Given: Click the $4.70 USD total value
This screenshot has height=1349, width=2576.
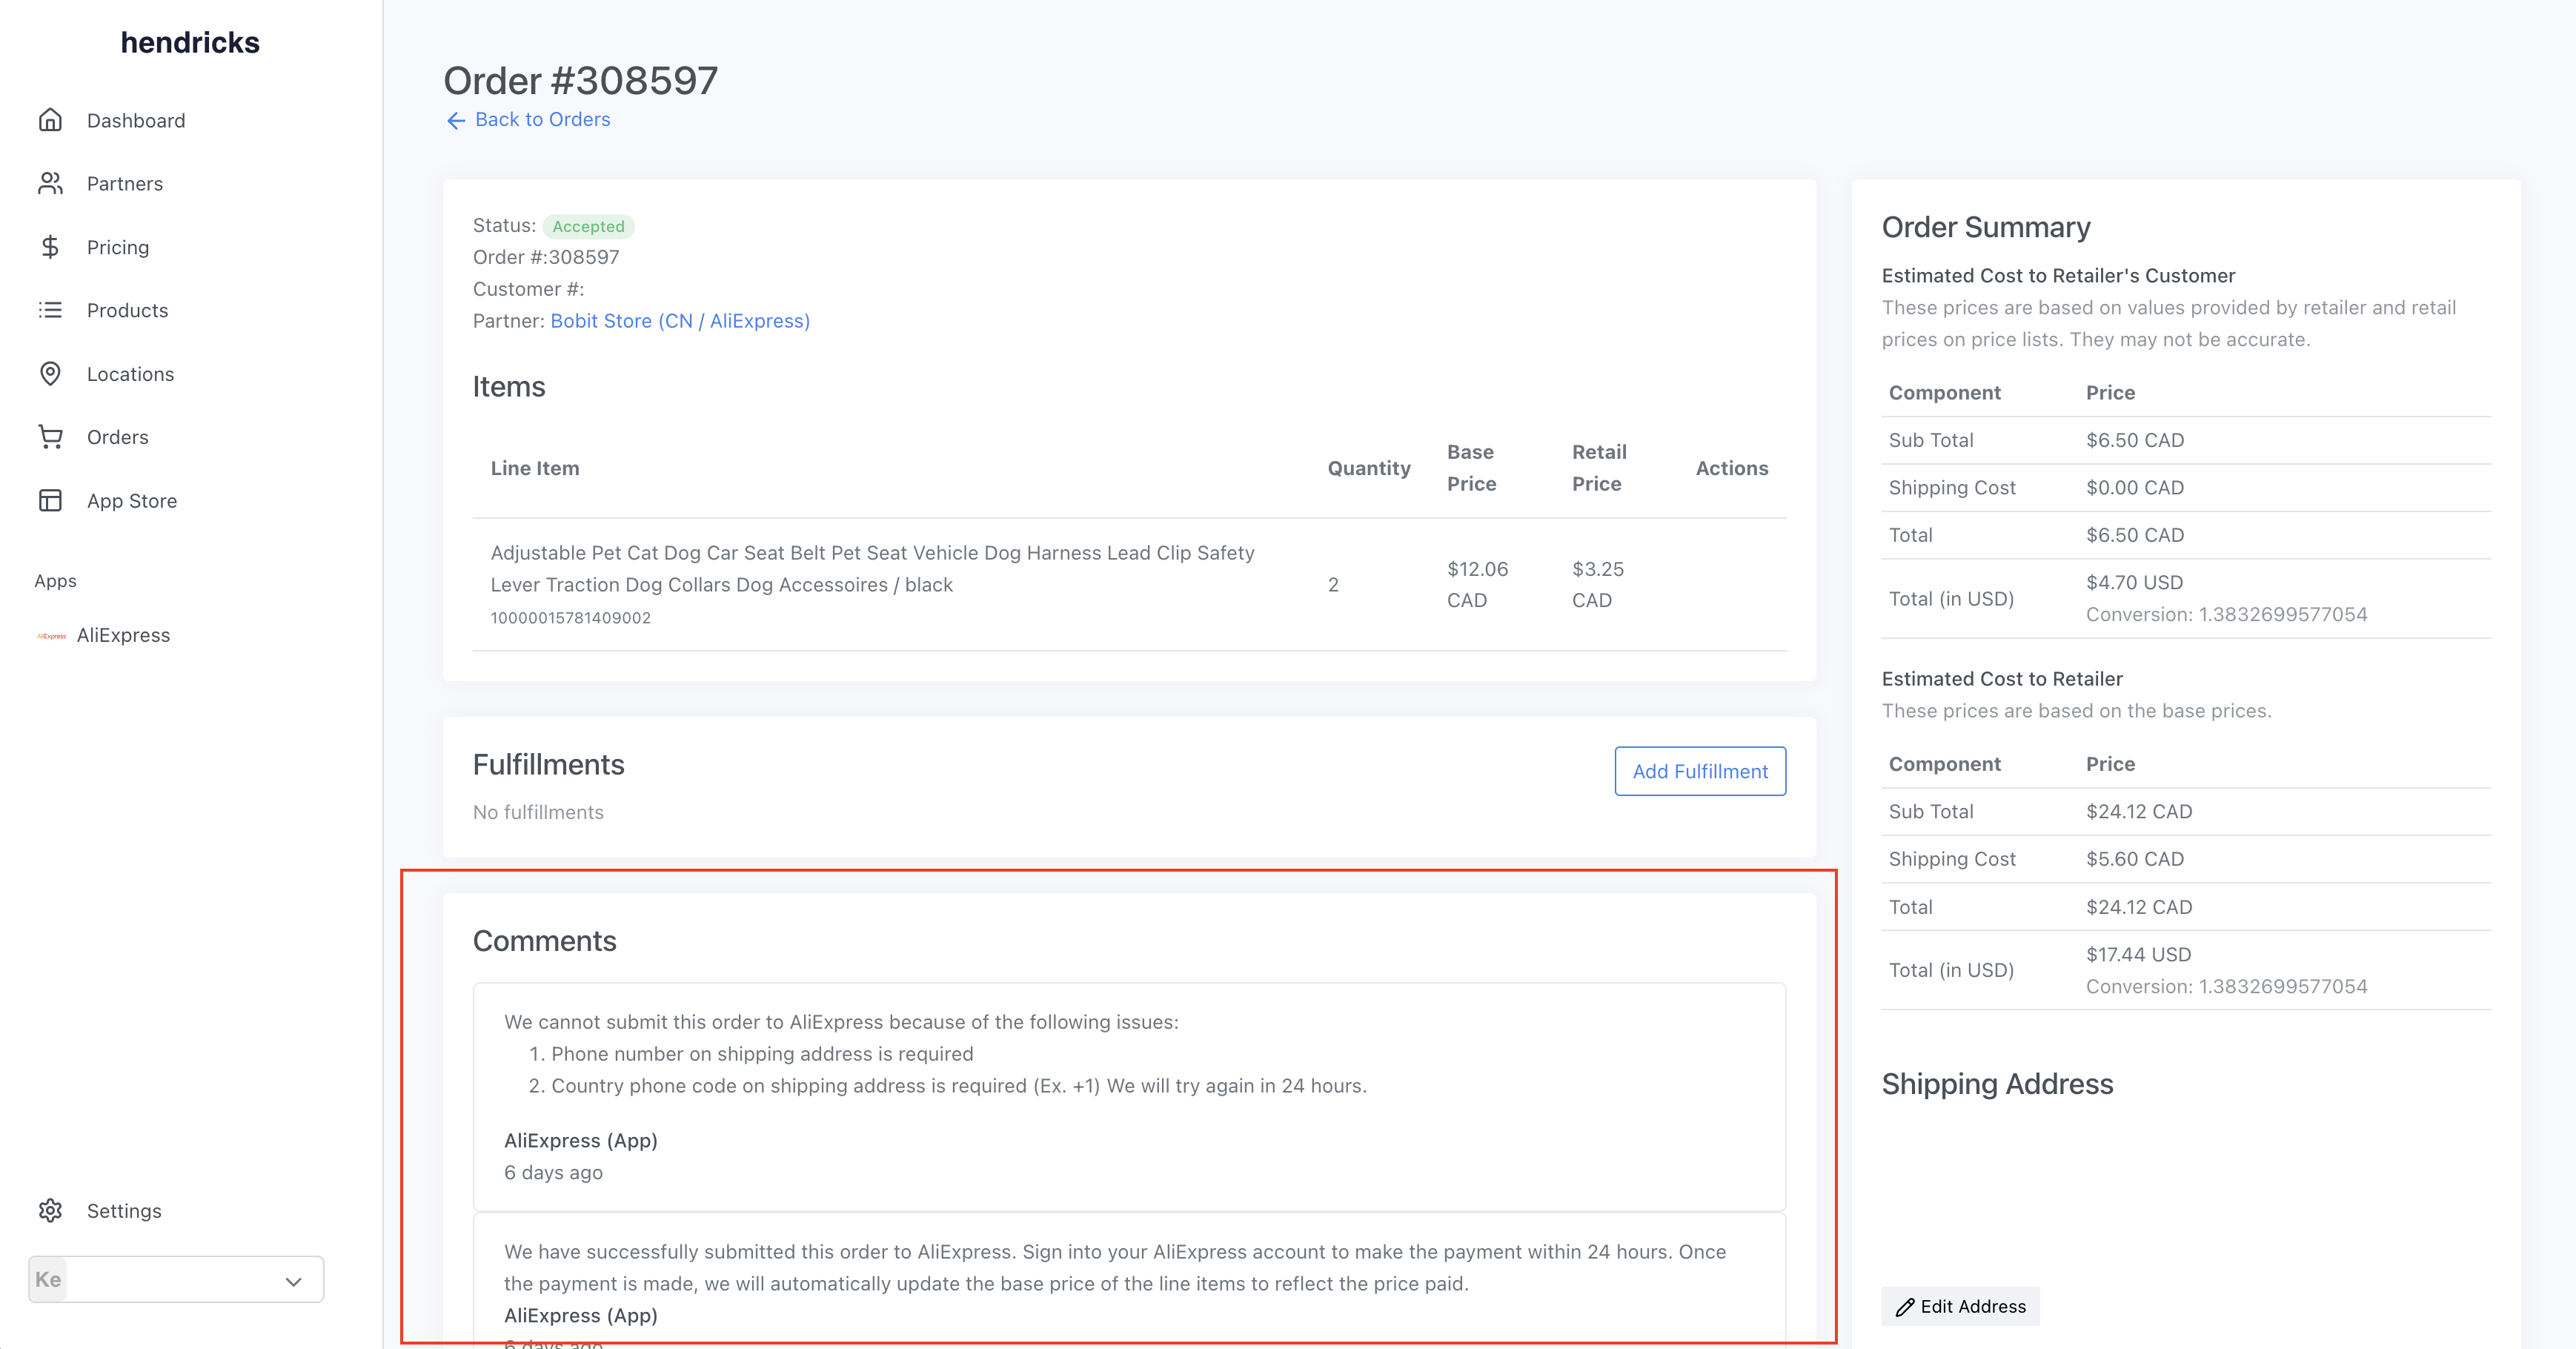Looking at the screenshot, I should click(x=2134, y=582).
